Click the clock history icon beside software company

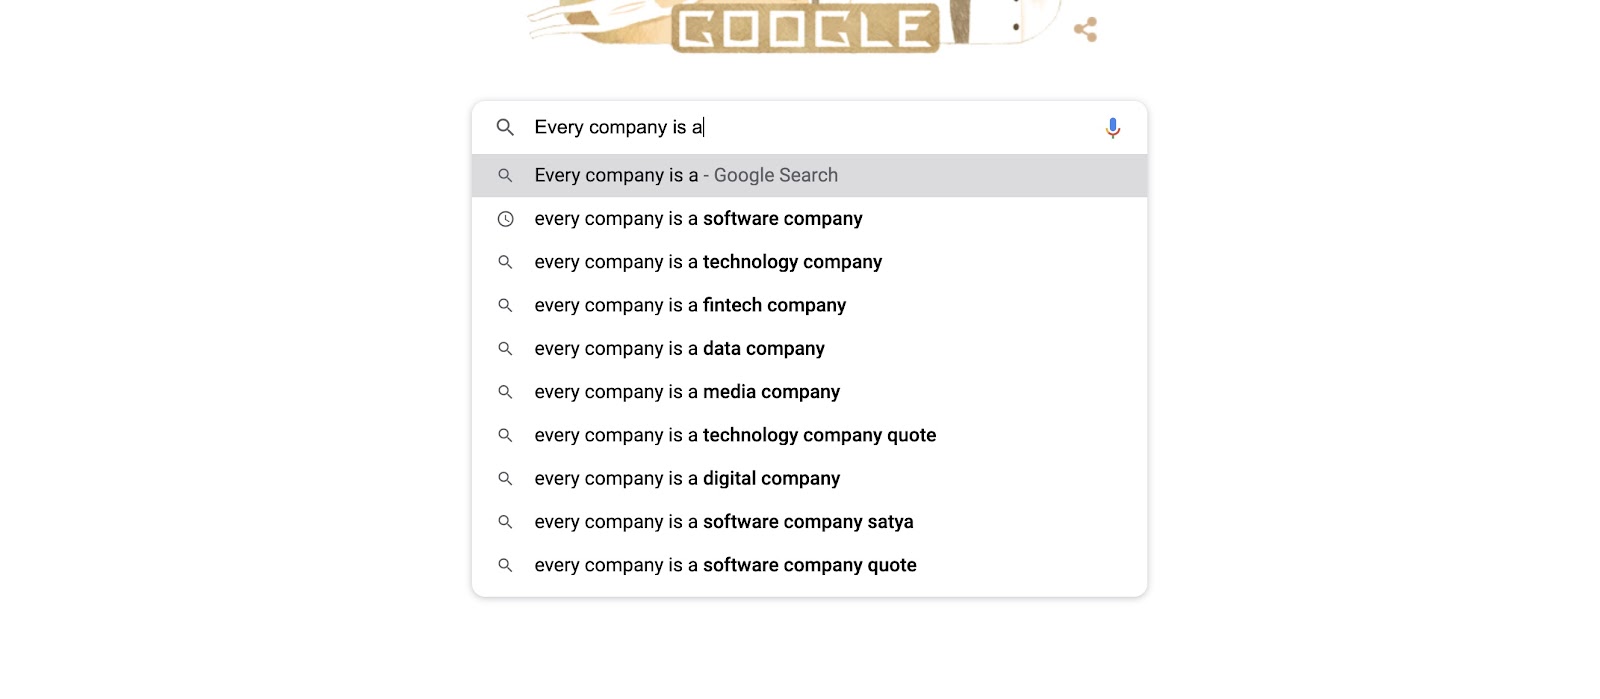pos(505,219)
